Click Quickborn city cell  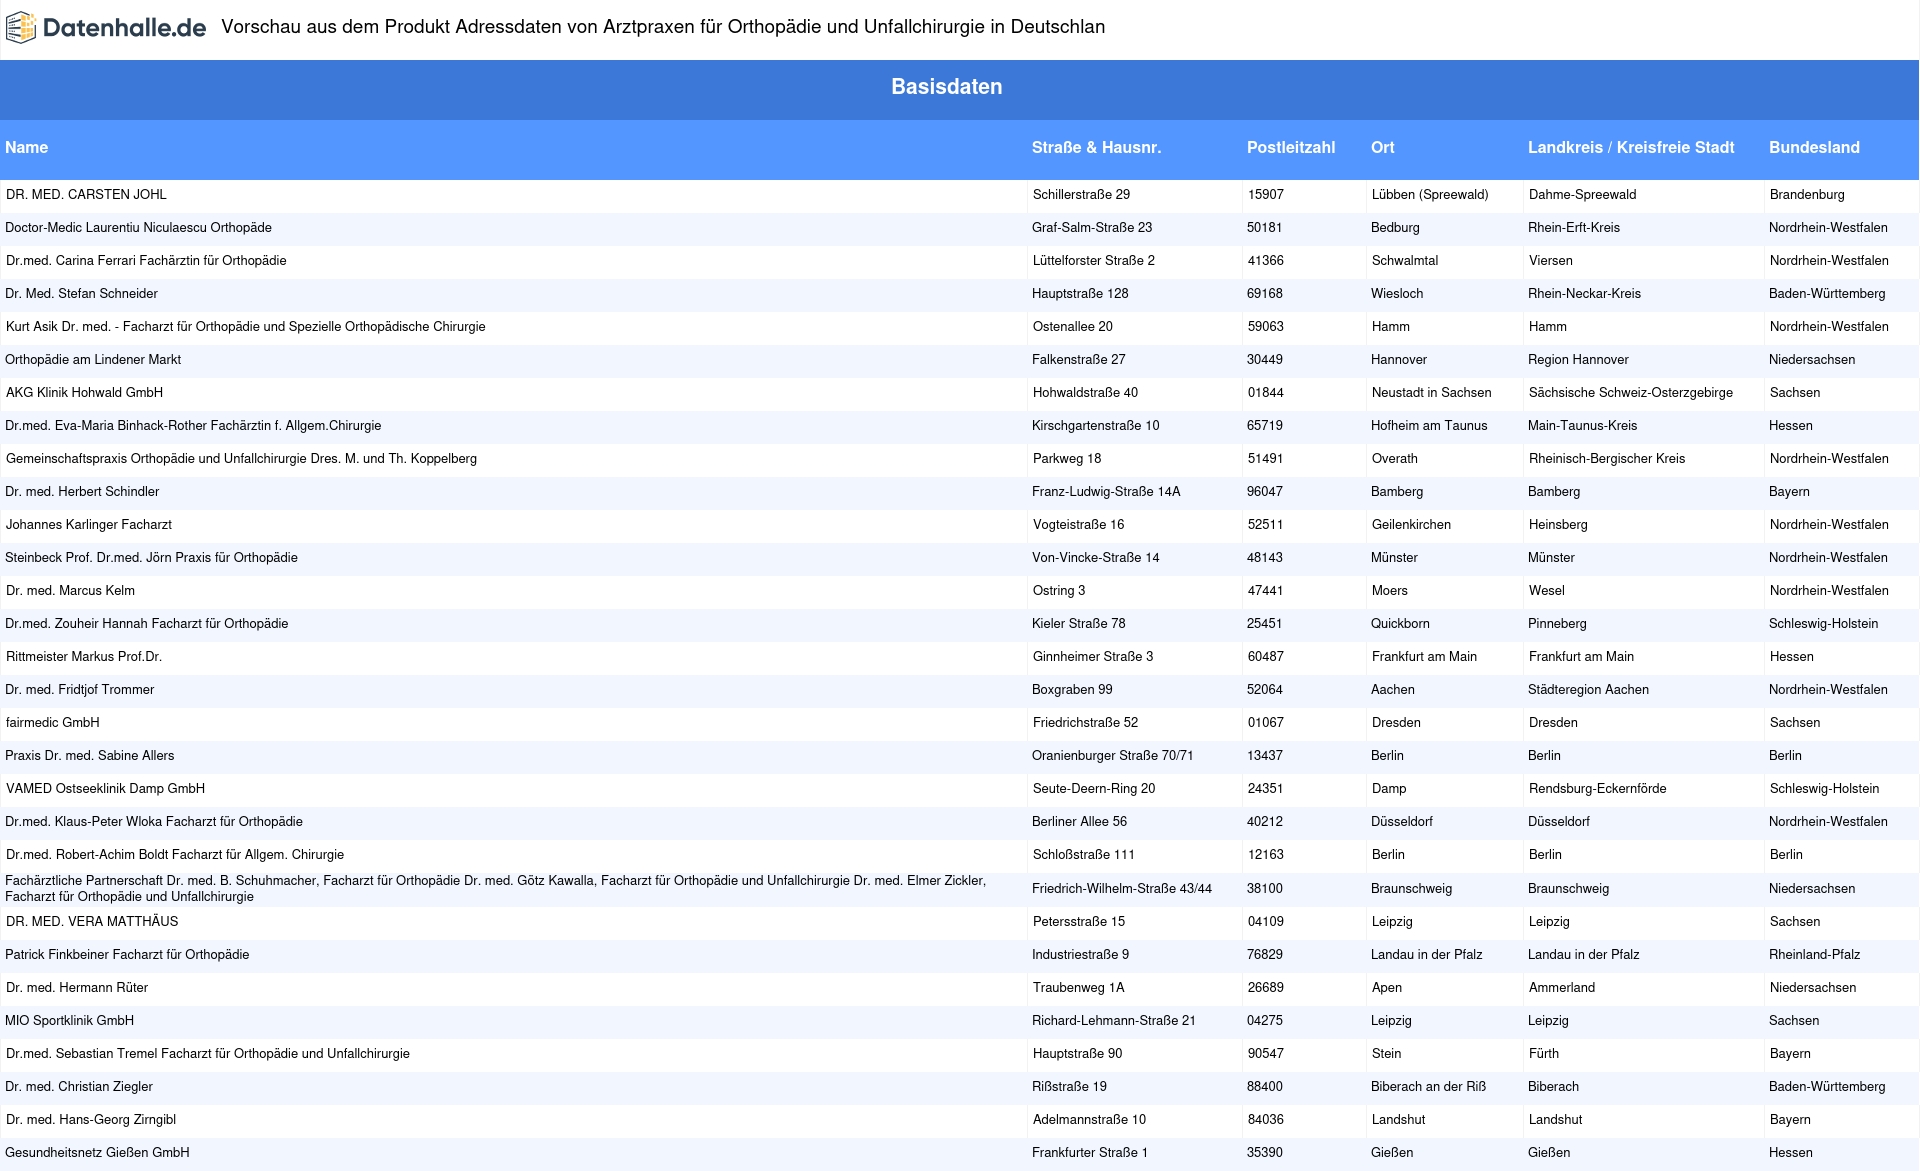click(x=1400, y=624)
